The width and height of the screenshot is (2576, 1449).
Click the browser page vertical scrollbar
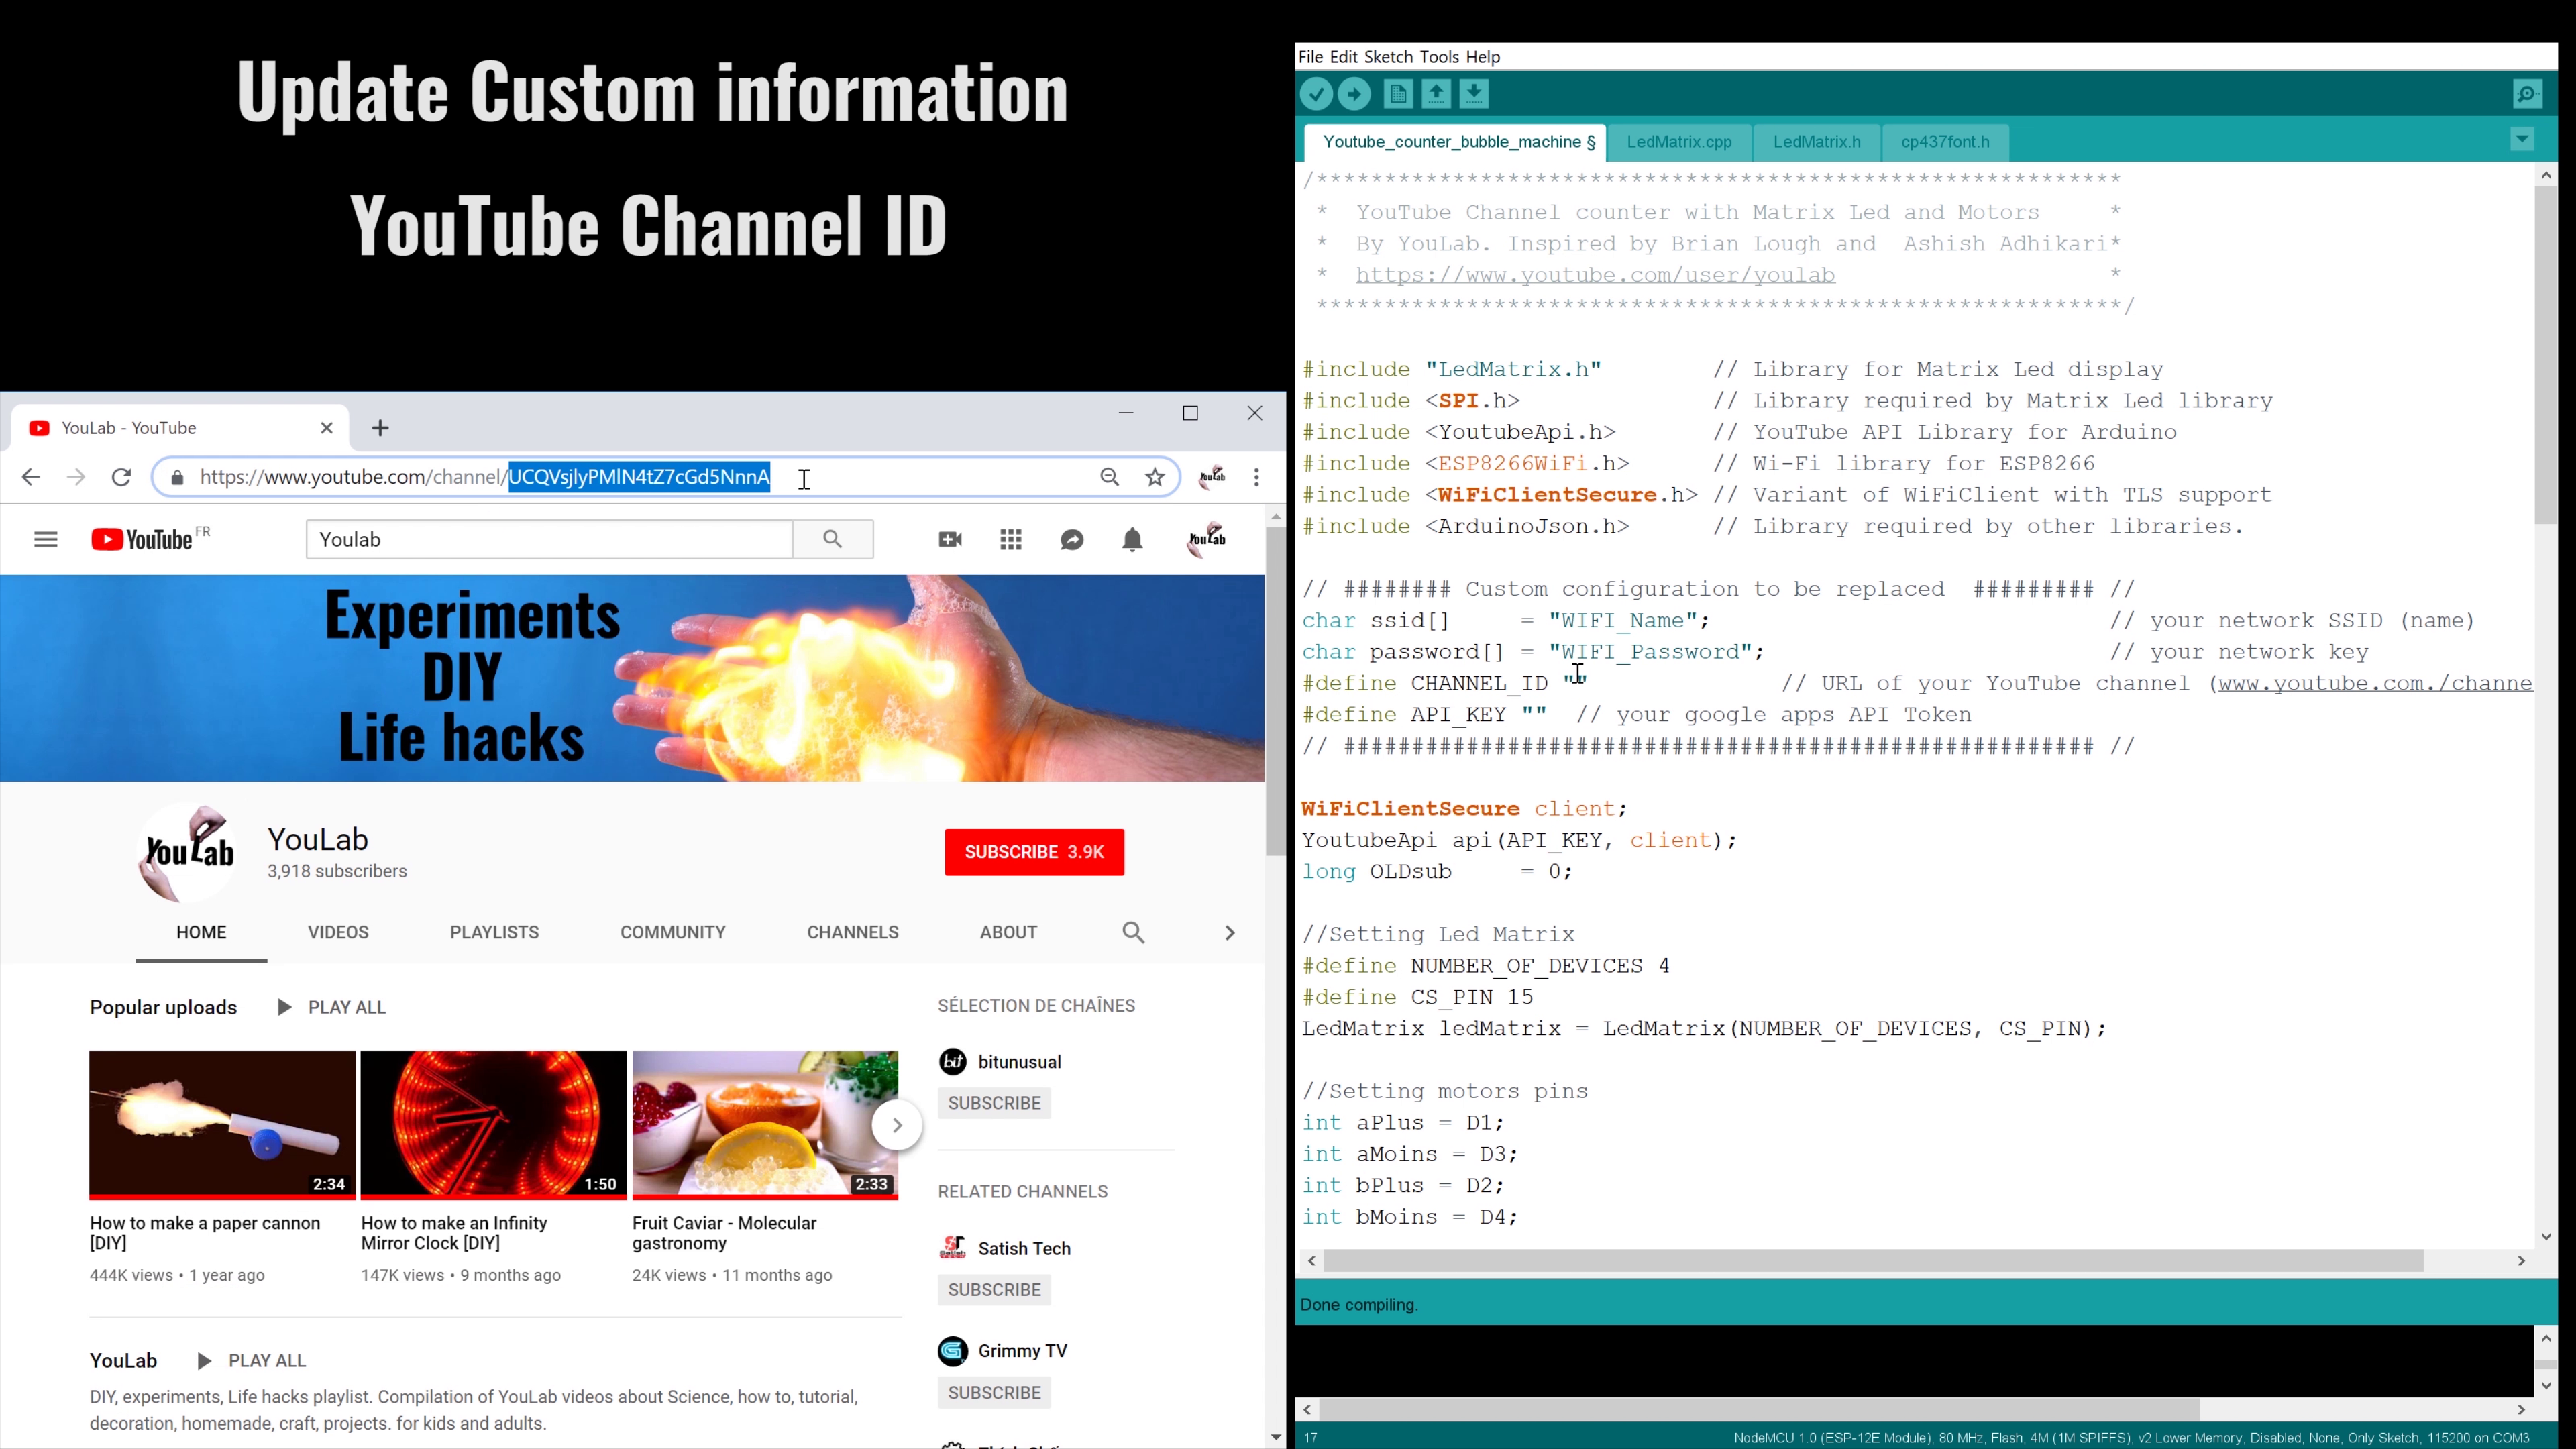(1275, 692)
